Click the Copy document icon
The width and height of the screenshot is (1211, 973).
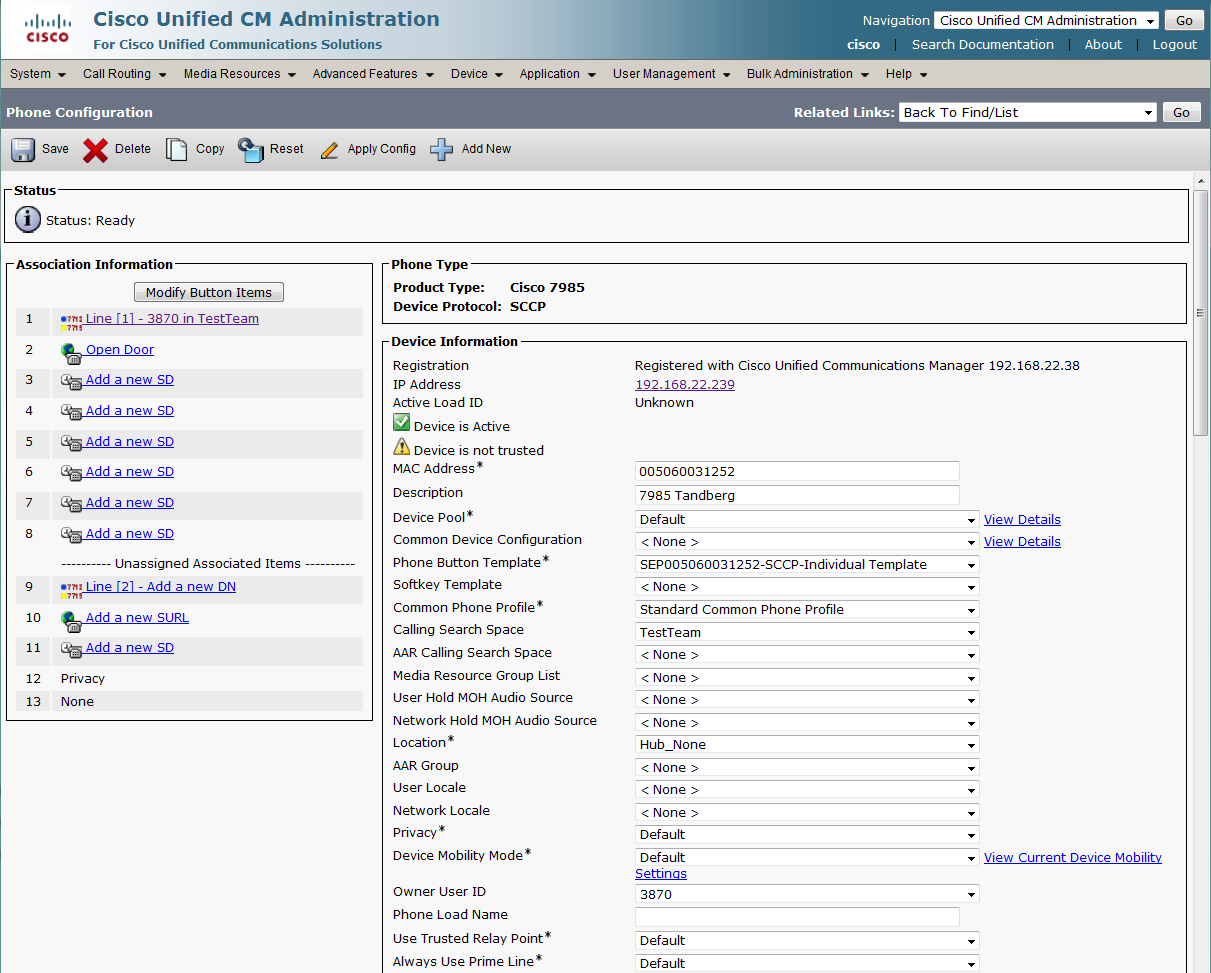177,149
